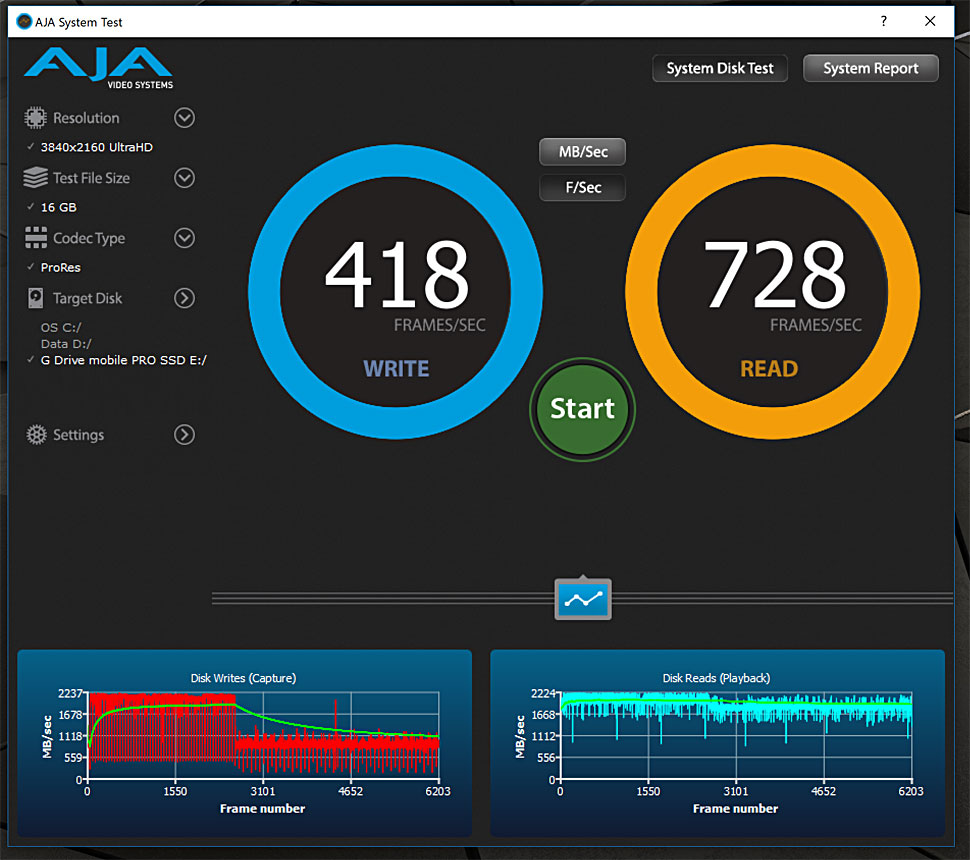The width and height of the screenshot is (970, 860).
Task: Expand the Resolution dropdown arrow
Action: tap(184, 118)
